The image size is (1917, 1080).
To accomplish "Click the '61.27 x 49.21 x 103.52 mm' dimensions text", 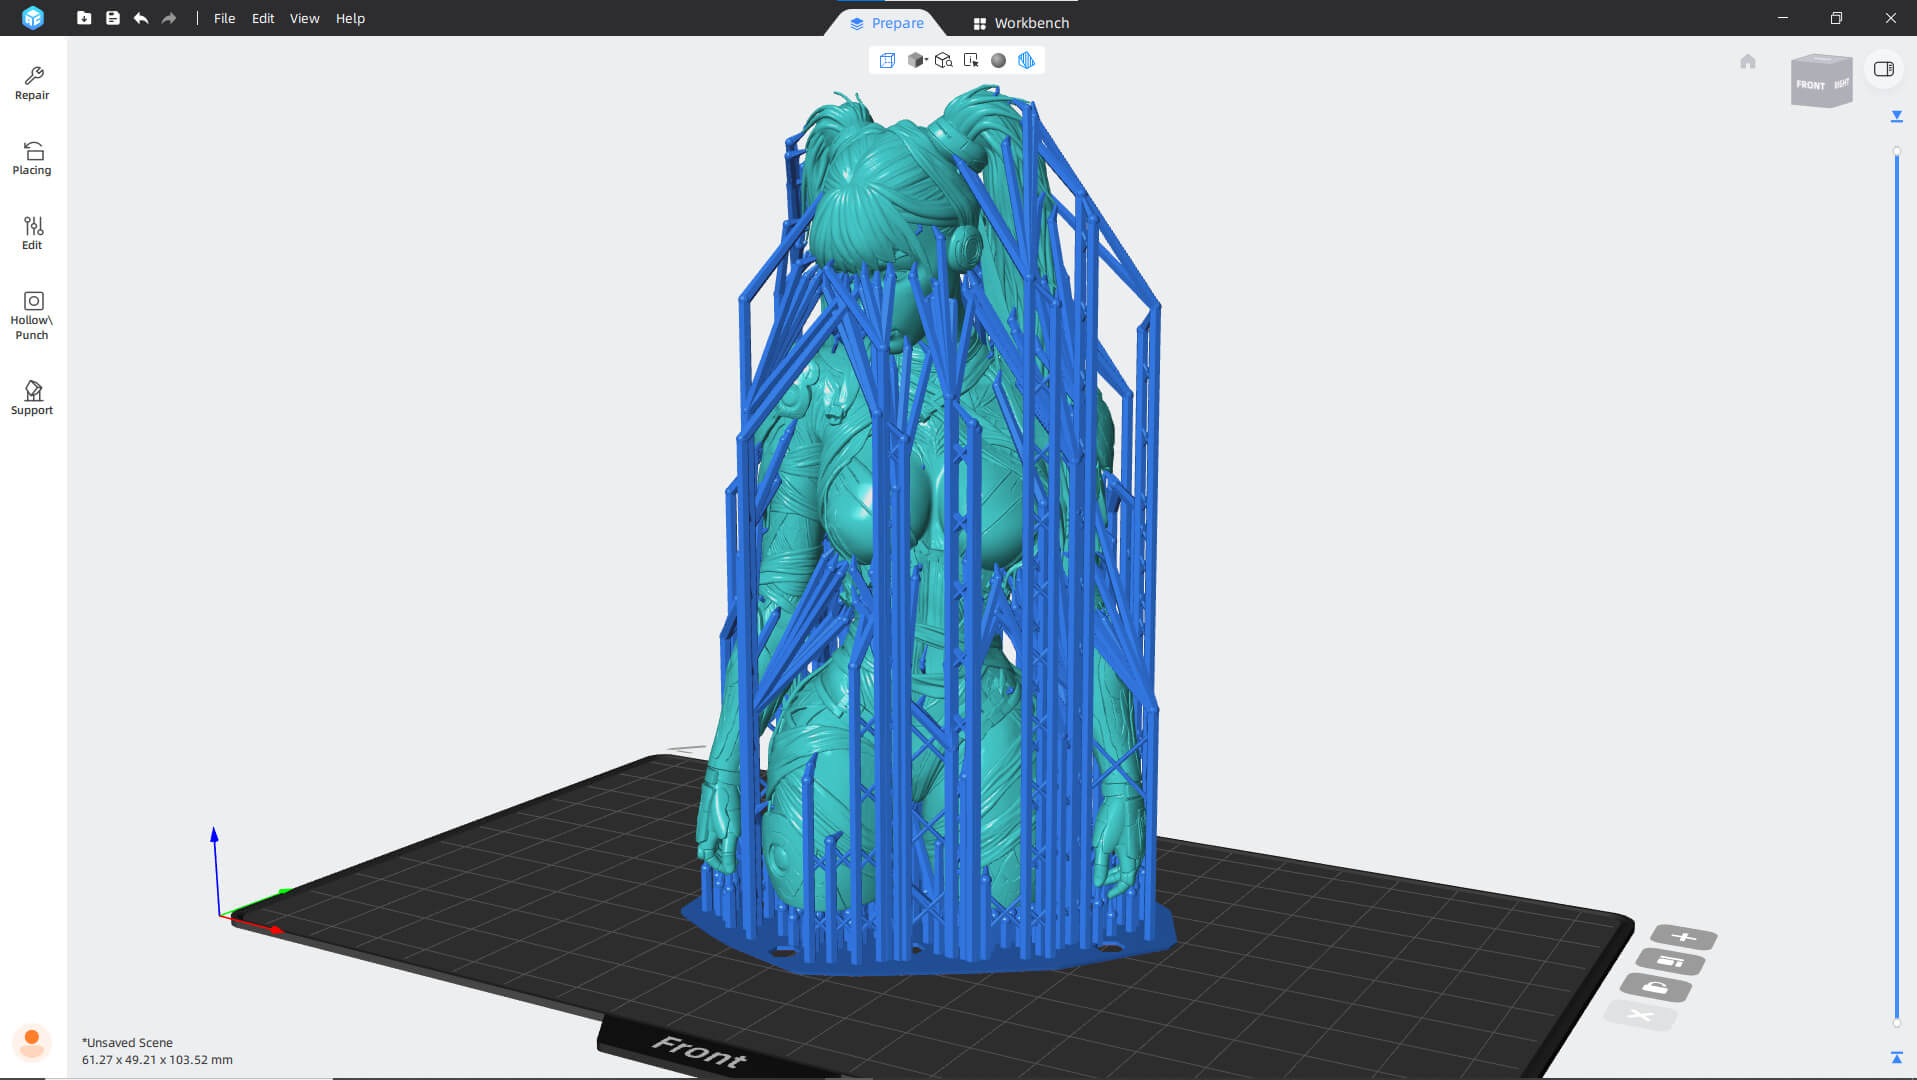I will [157, 1060].
